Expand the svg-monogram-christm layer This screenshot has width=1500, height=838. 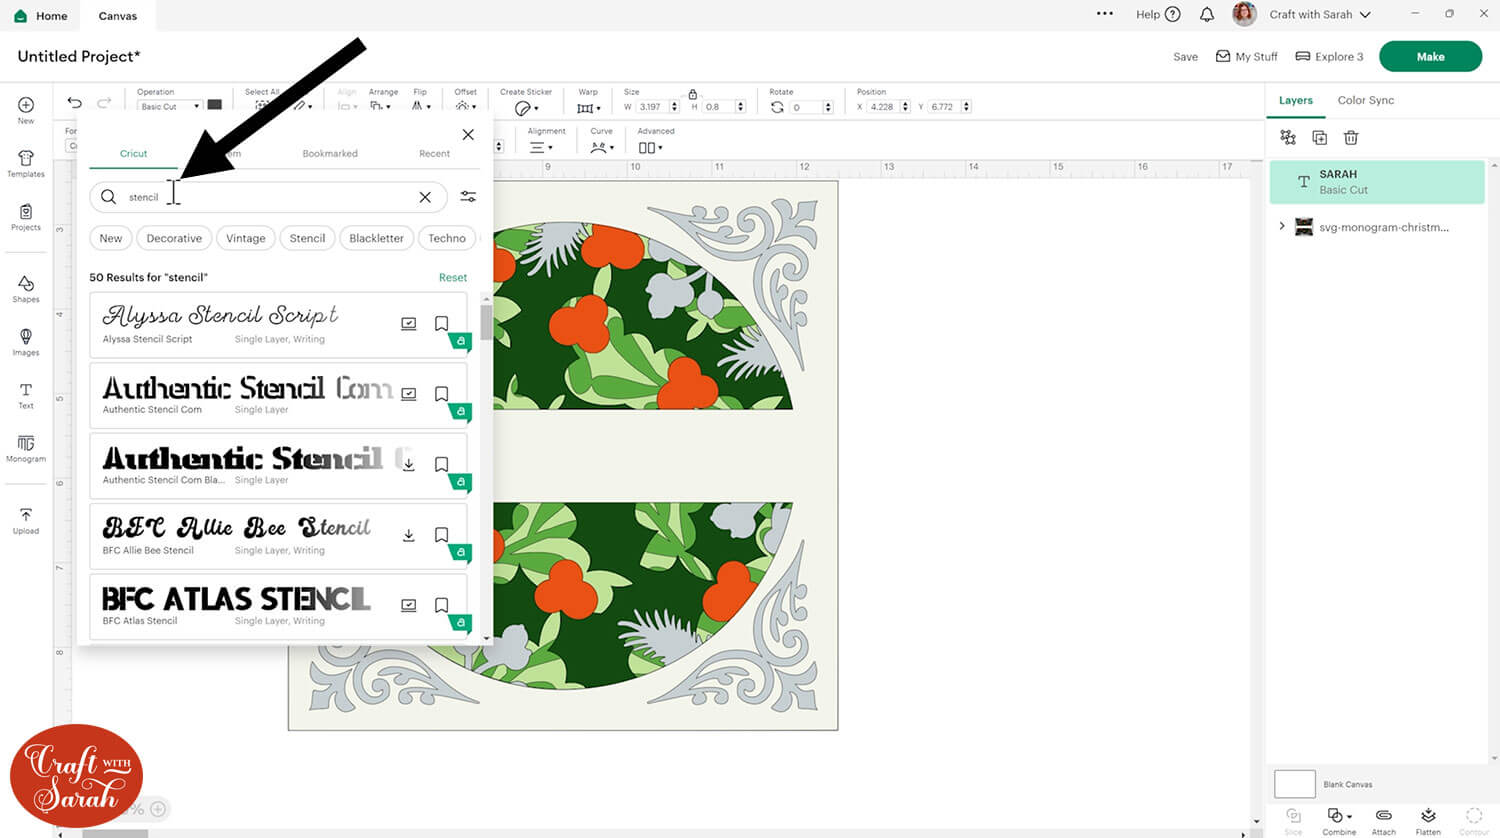[x=1283, y=227]
